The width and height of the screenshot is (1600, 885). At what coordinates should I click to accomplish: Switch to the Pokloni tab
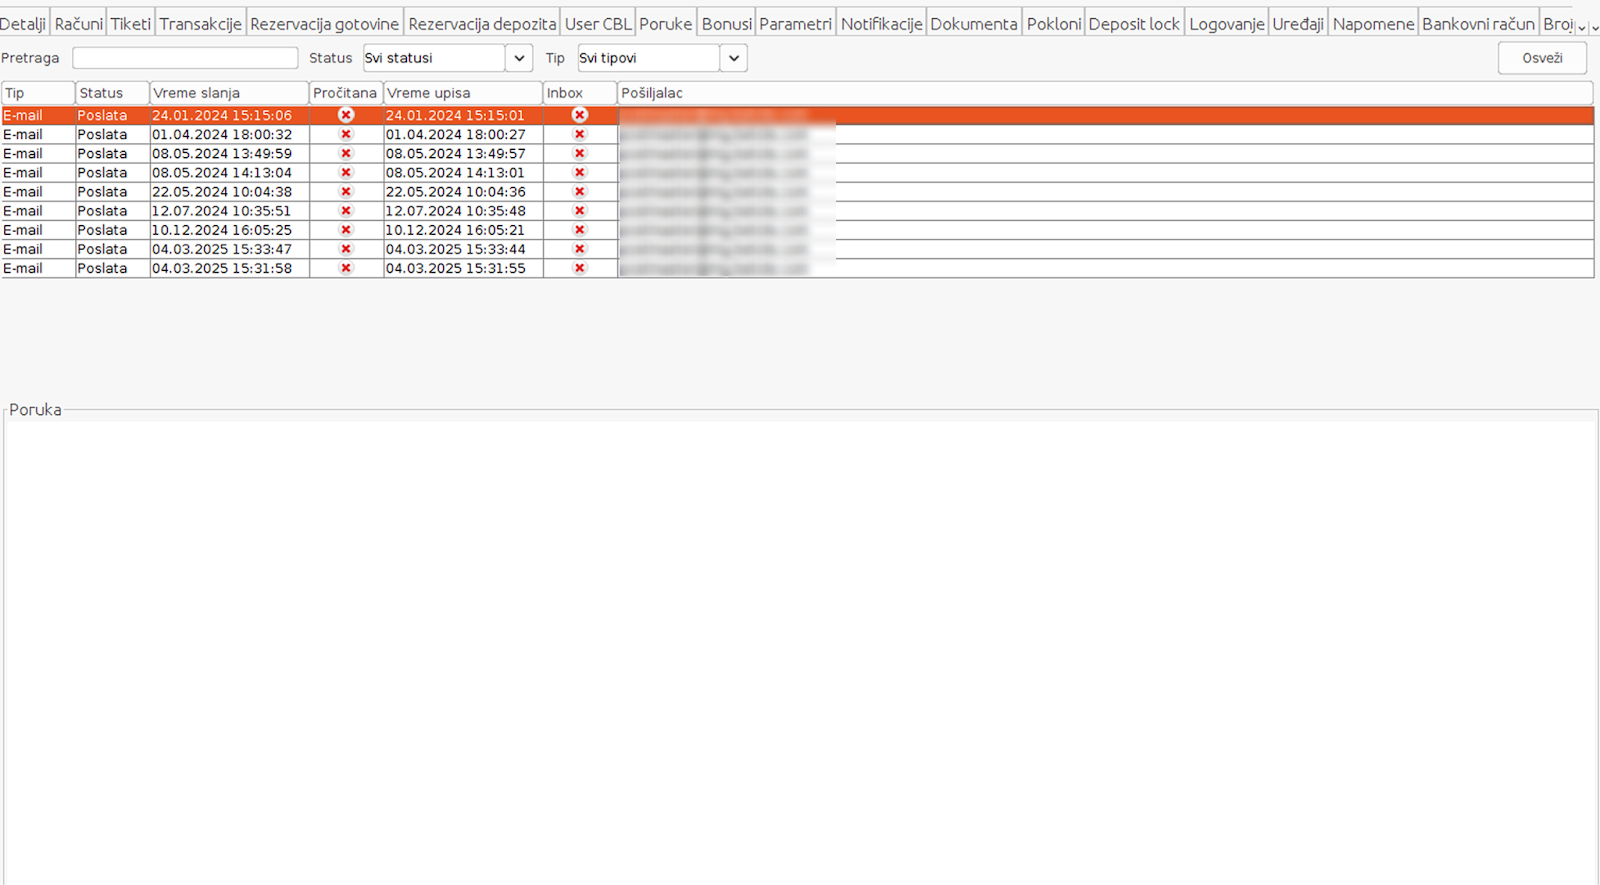(1054, 24)
